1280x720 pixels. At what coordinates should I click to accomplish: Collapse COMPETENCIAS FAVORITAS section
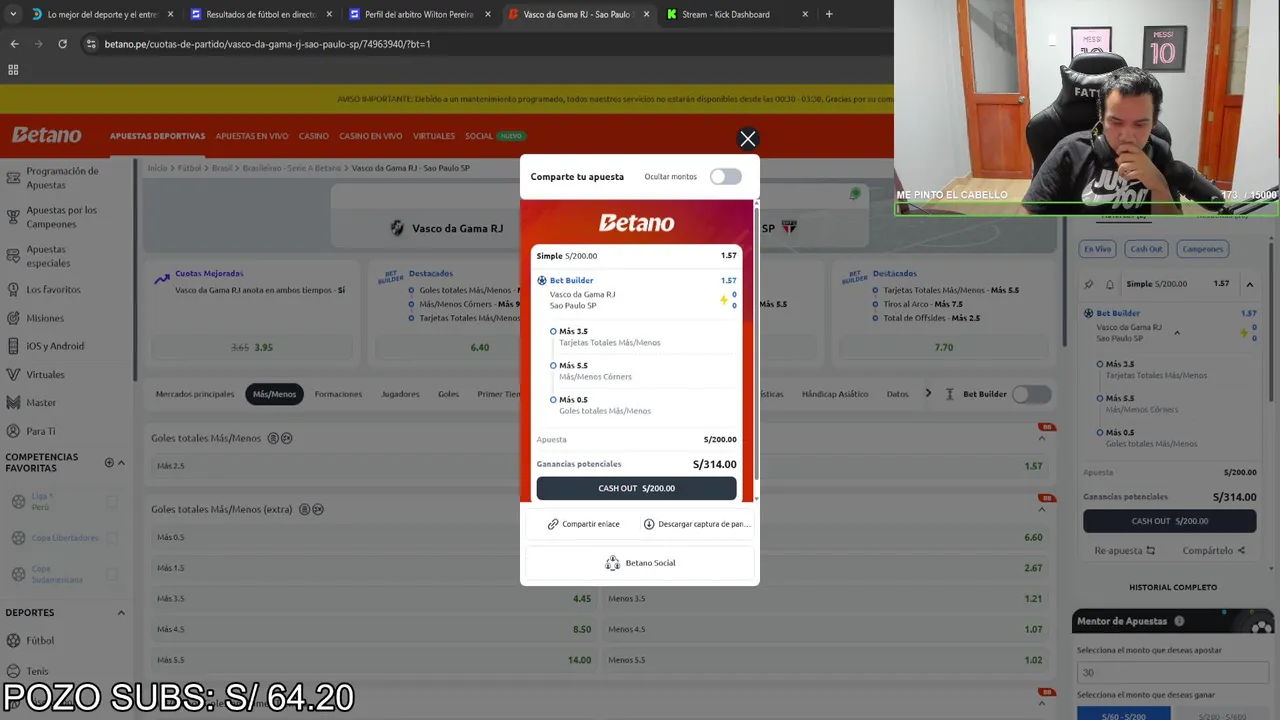tap(121, 463)
